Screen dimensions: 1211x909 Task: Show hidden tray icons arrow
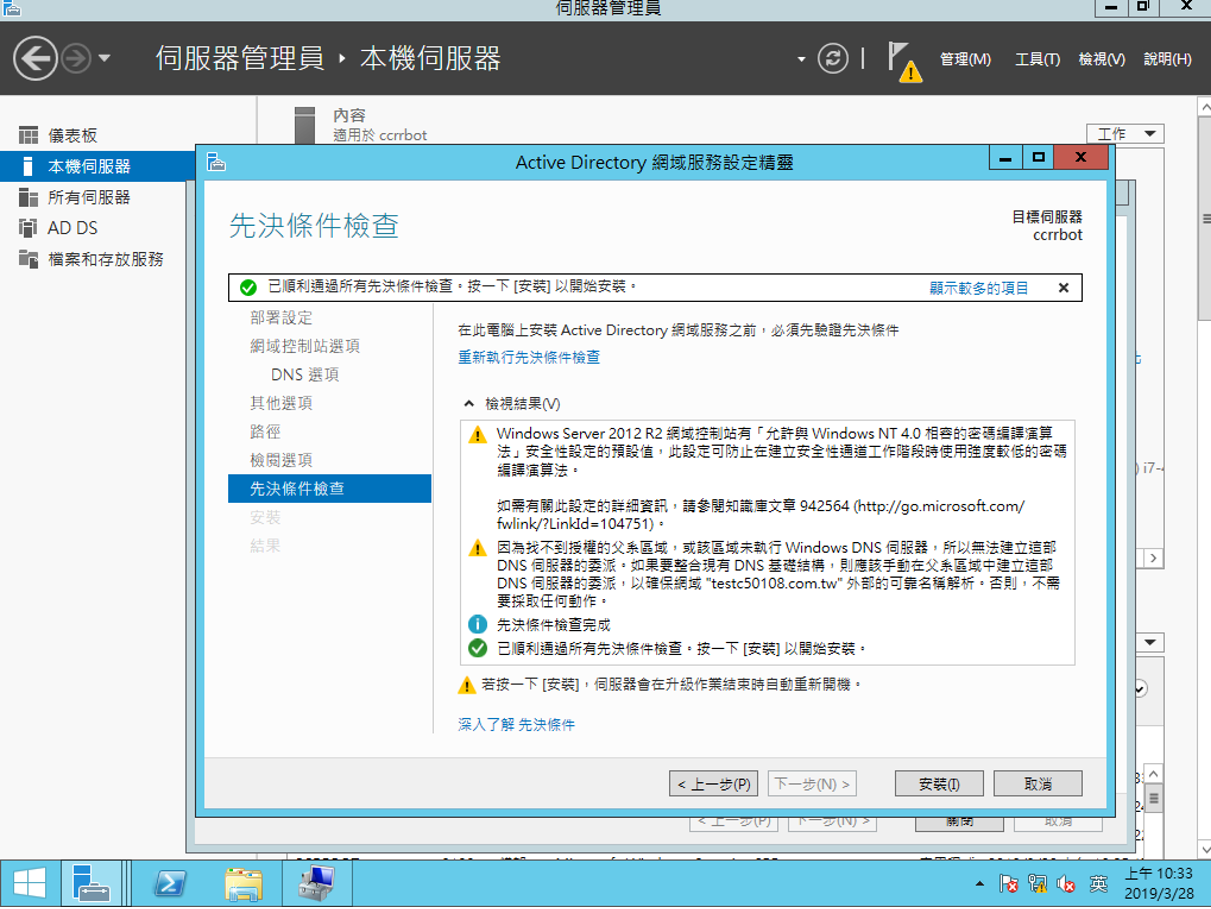click(979, 885)
